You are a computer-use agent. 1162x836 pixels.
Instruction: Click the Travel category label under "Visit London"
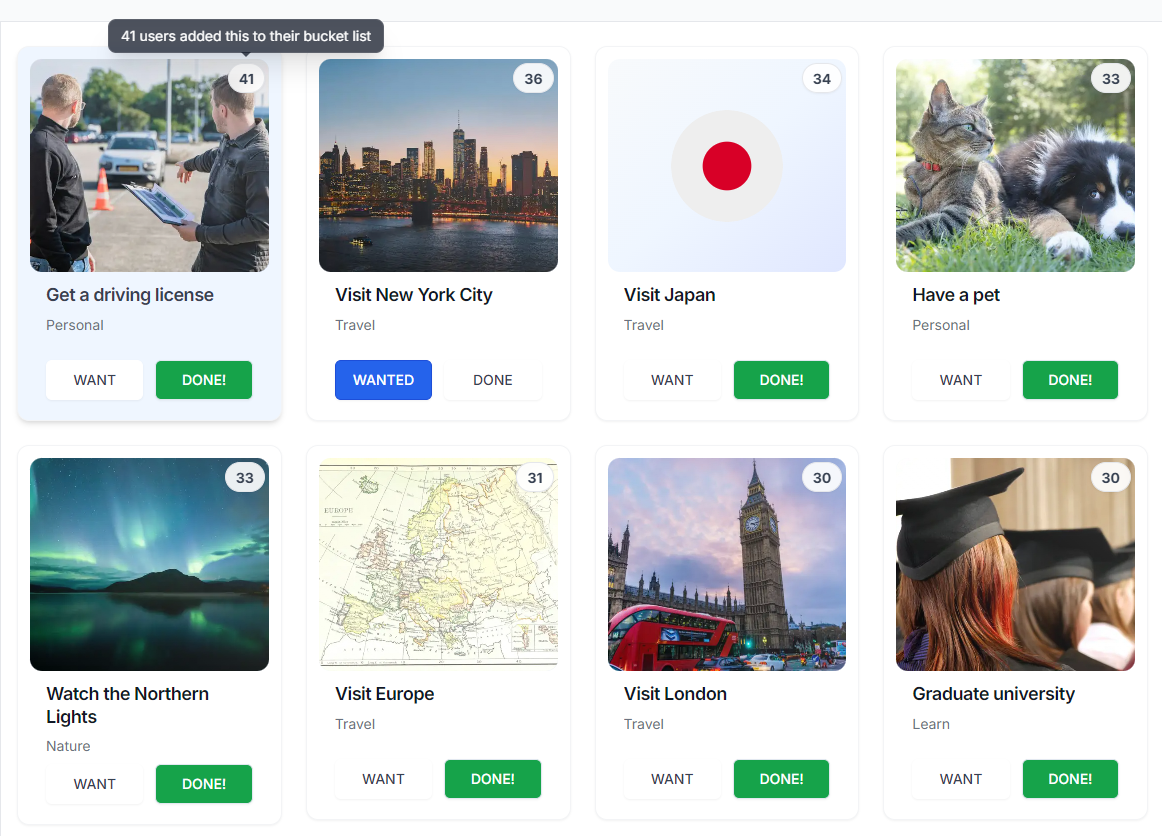[x=644, y=724]
